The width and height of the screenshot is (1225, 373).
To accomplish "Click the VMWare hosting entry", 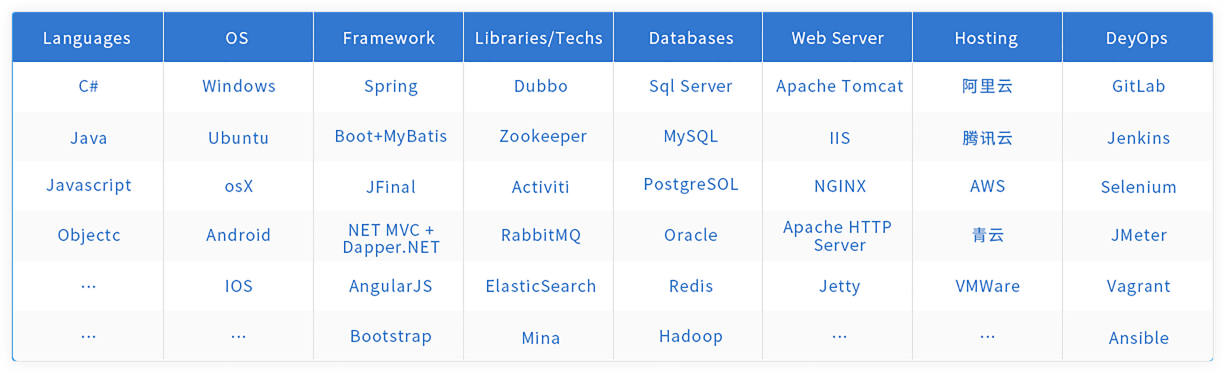I will [988, 286].
